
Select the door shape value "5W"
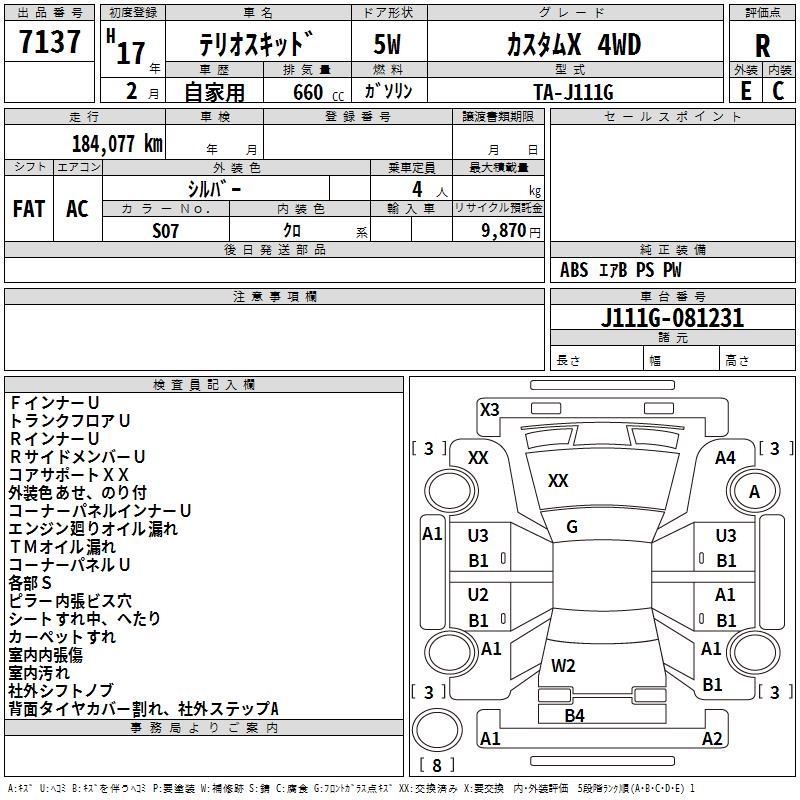point(387,44)
